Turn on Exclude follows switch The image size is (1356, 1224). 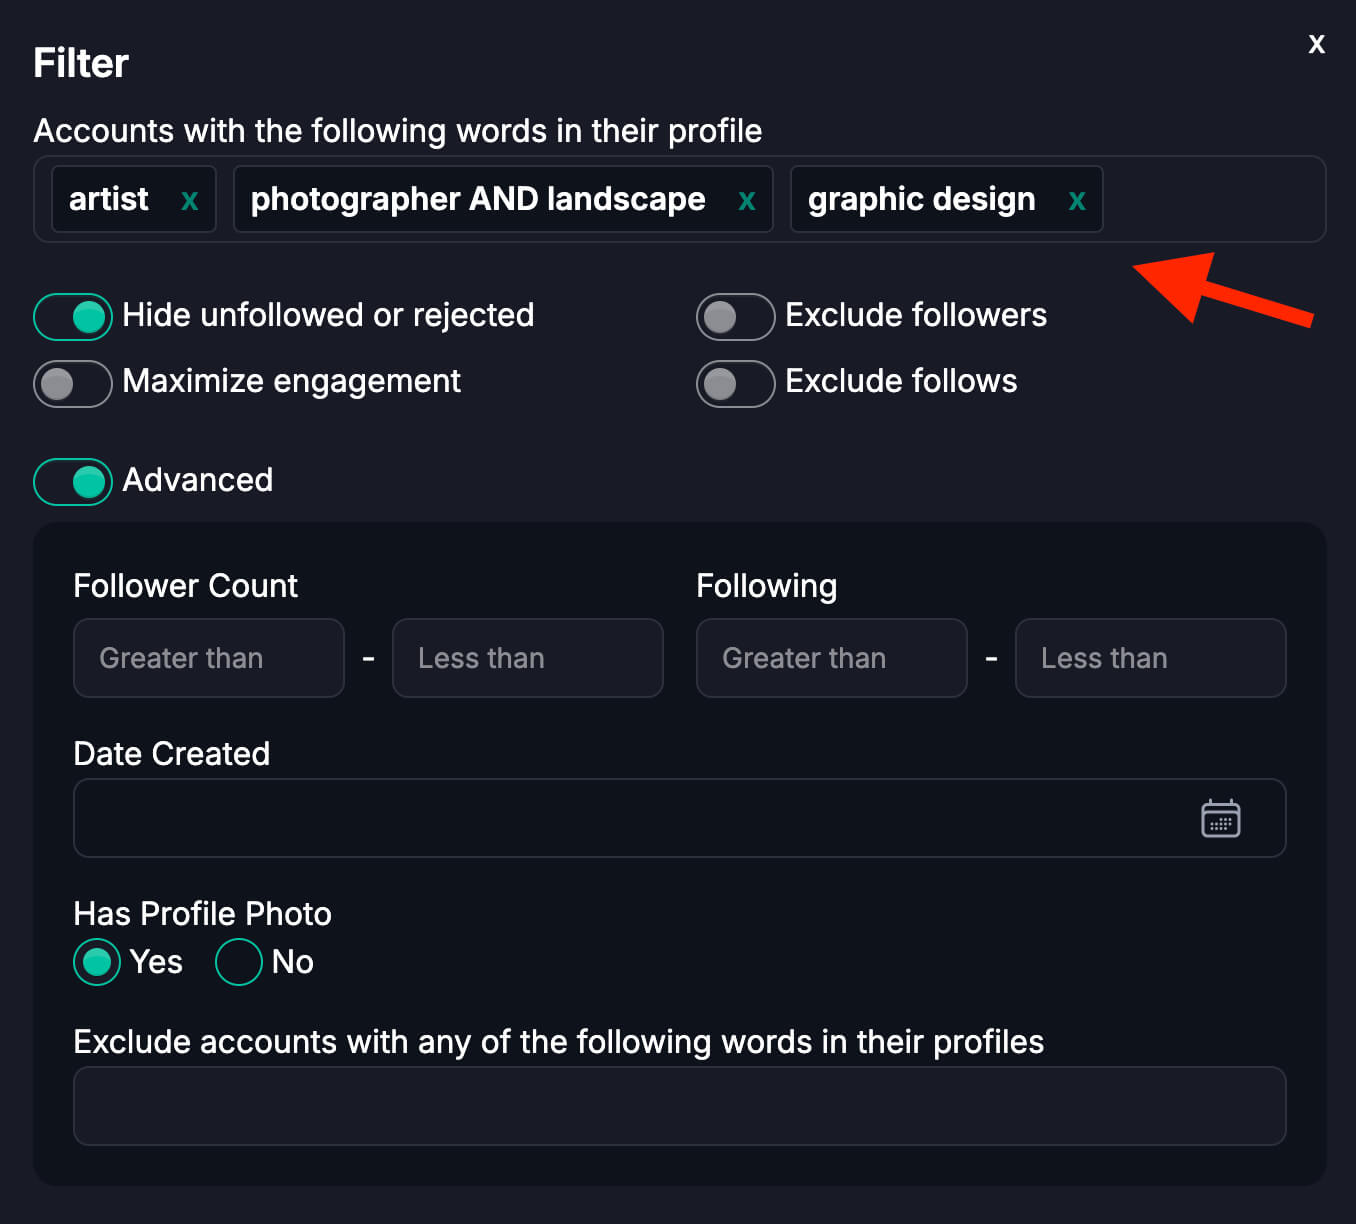[x=736, y=384]
